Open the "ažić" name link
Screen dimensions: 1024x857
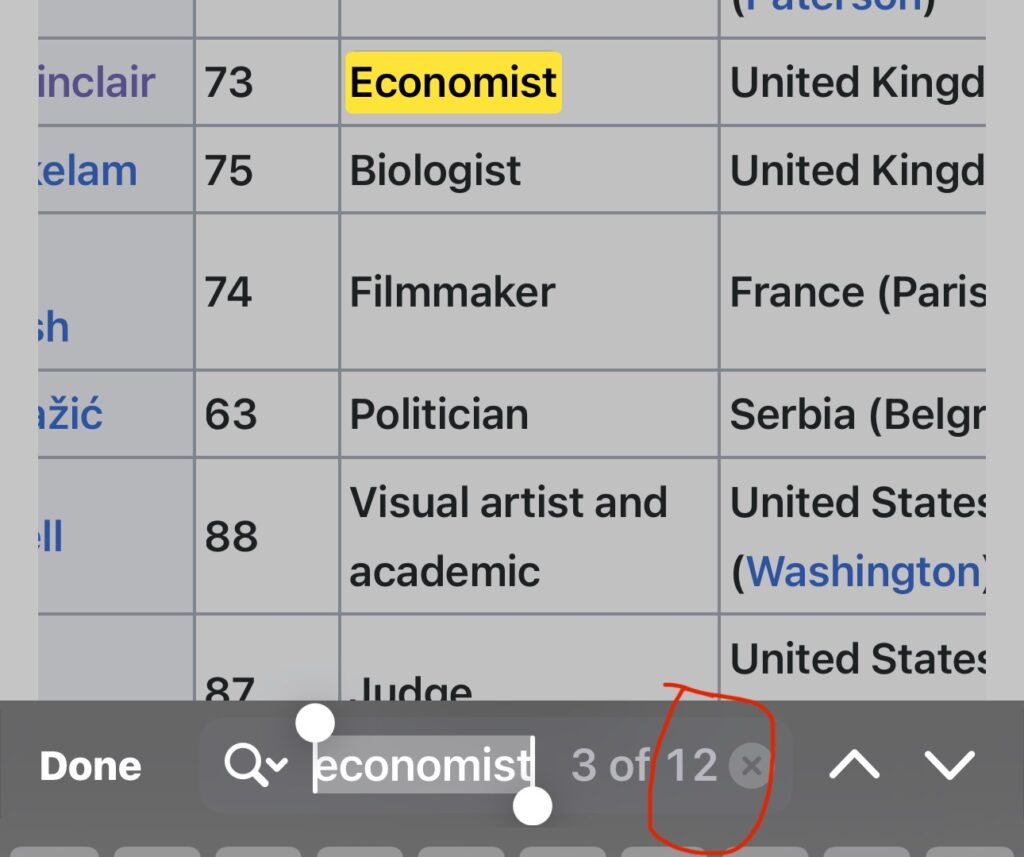click(71, 414)
